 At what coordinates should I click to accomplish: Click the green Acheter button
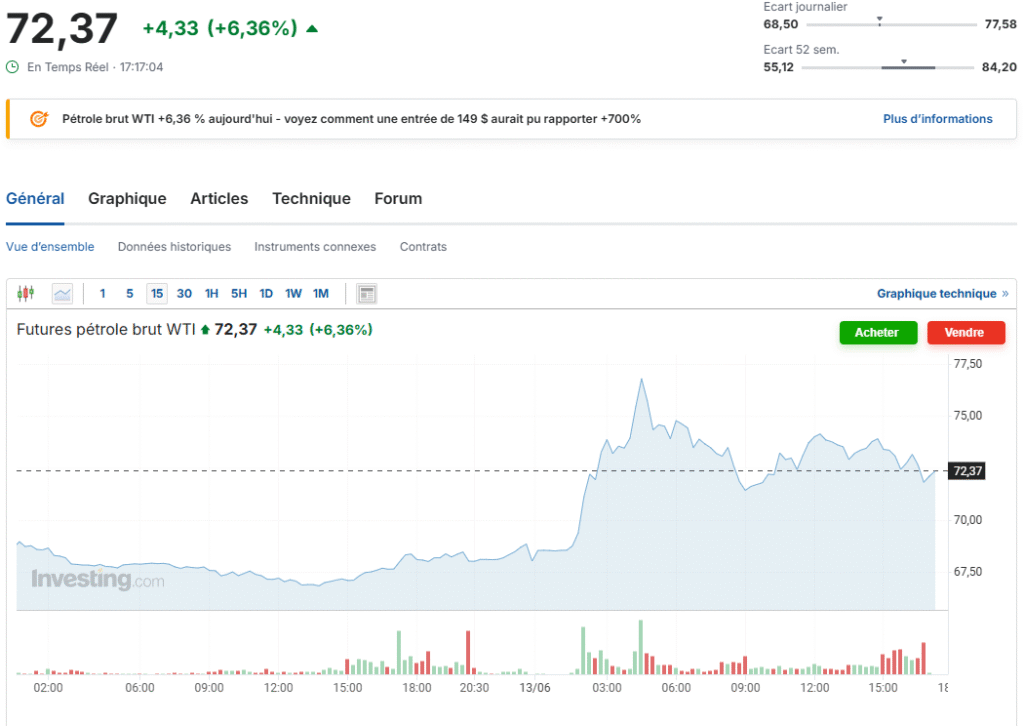[x=878, y=332]
